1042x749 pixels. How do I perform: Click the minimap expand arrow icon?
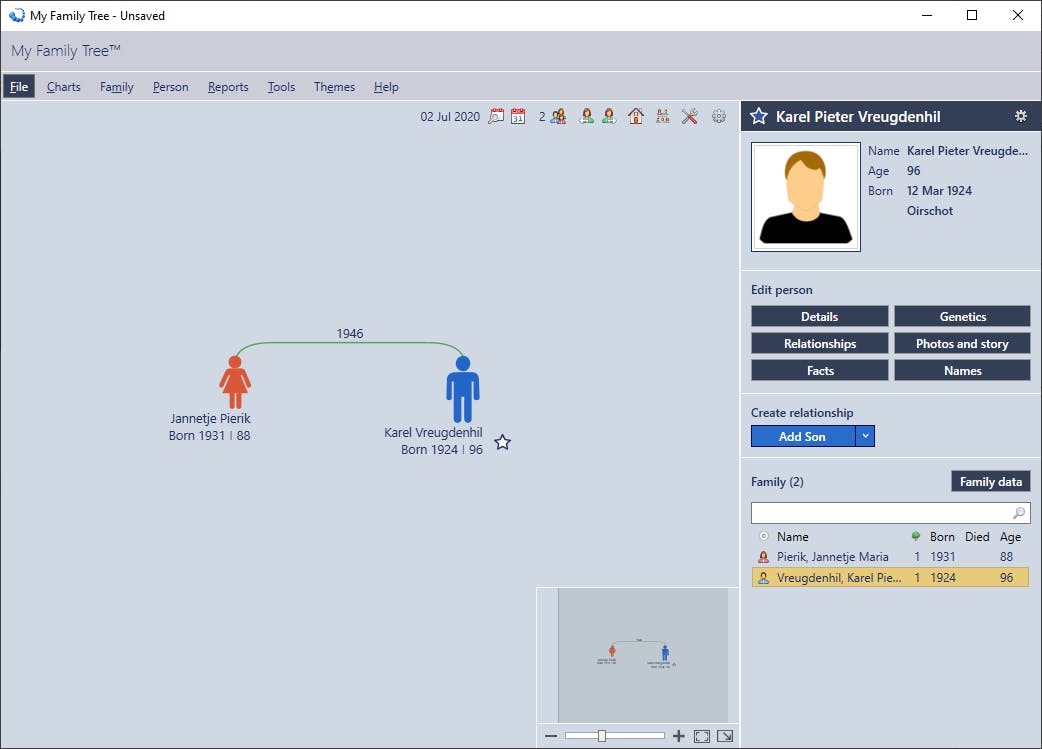click(x=725, y=736)
